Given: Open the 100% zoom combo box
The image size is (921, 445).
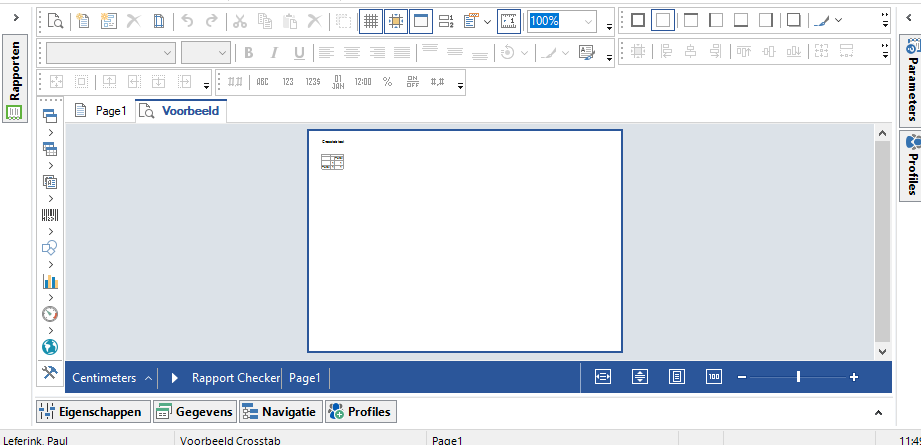Looking at the screenshot, I should (x=562, y=22).
